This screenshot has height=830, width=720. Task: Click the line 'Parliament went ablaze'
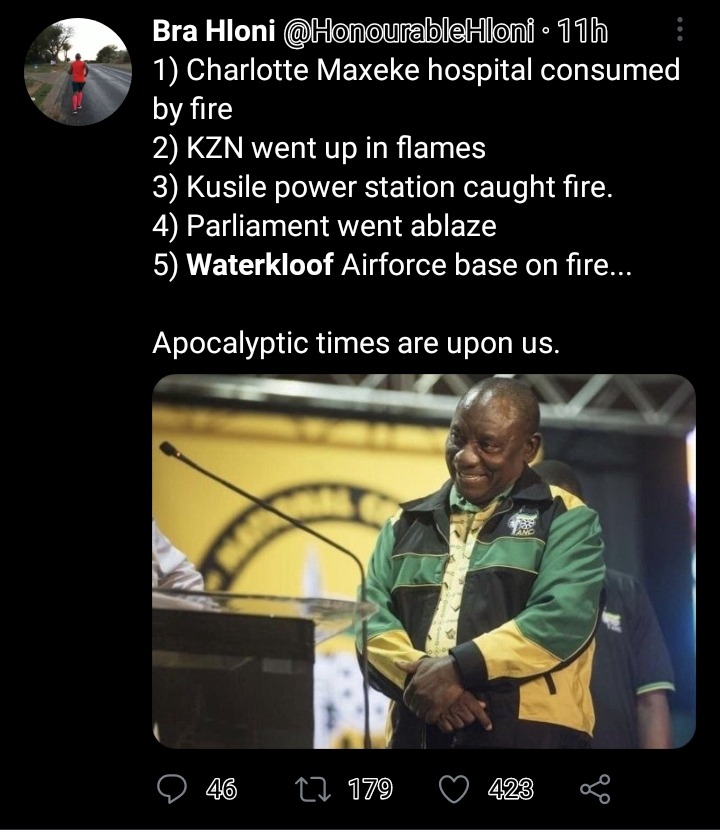[325, 226]
